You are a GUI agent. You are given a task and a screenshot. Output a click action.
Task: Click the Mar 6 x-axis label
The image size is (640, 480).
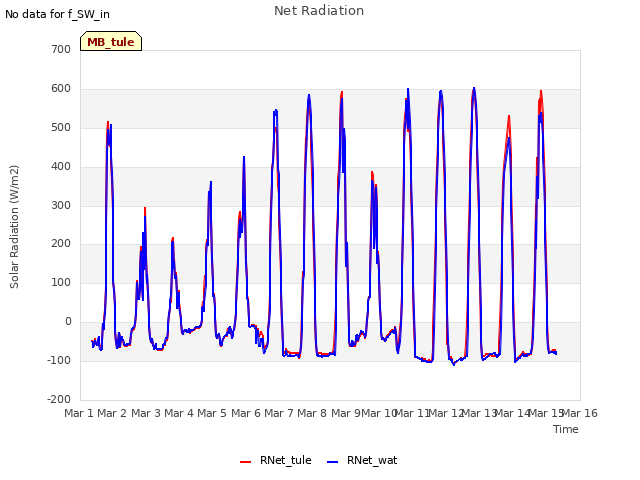click(x=246, y=413)
